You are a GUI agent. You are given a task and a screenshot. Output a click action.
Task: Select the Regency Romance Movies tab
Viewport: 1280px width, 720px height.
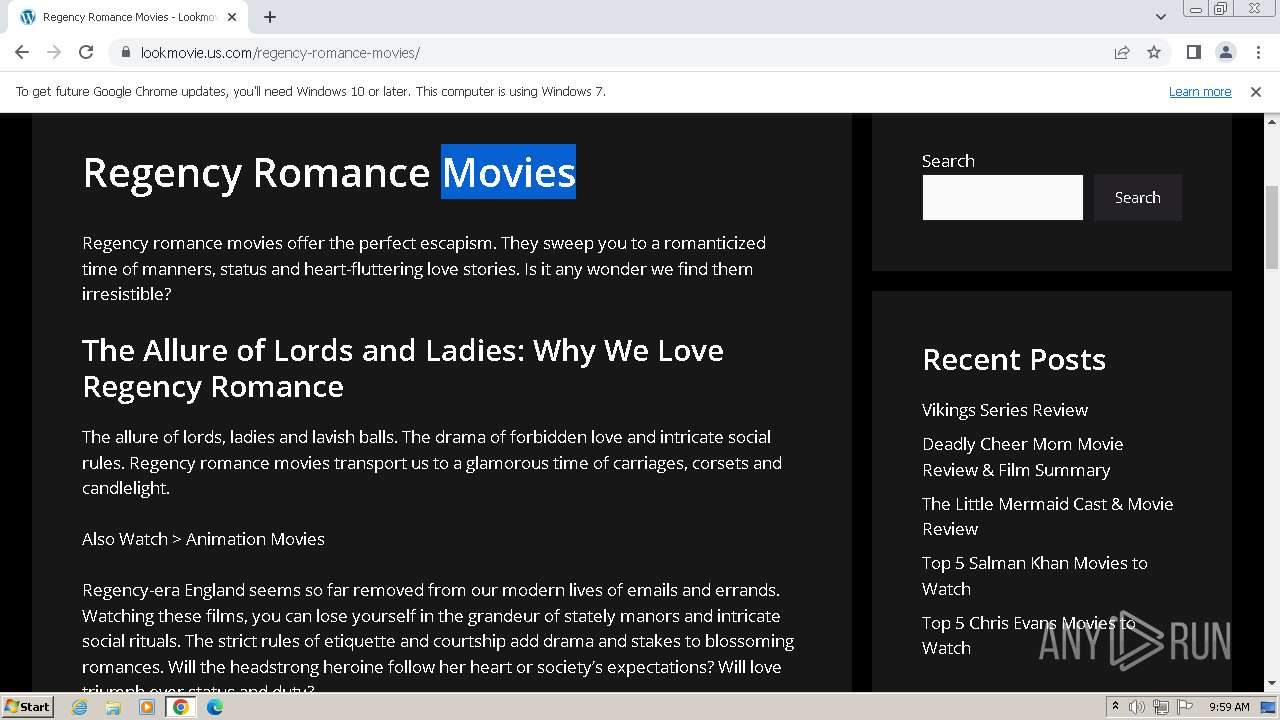point(130,17)
